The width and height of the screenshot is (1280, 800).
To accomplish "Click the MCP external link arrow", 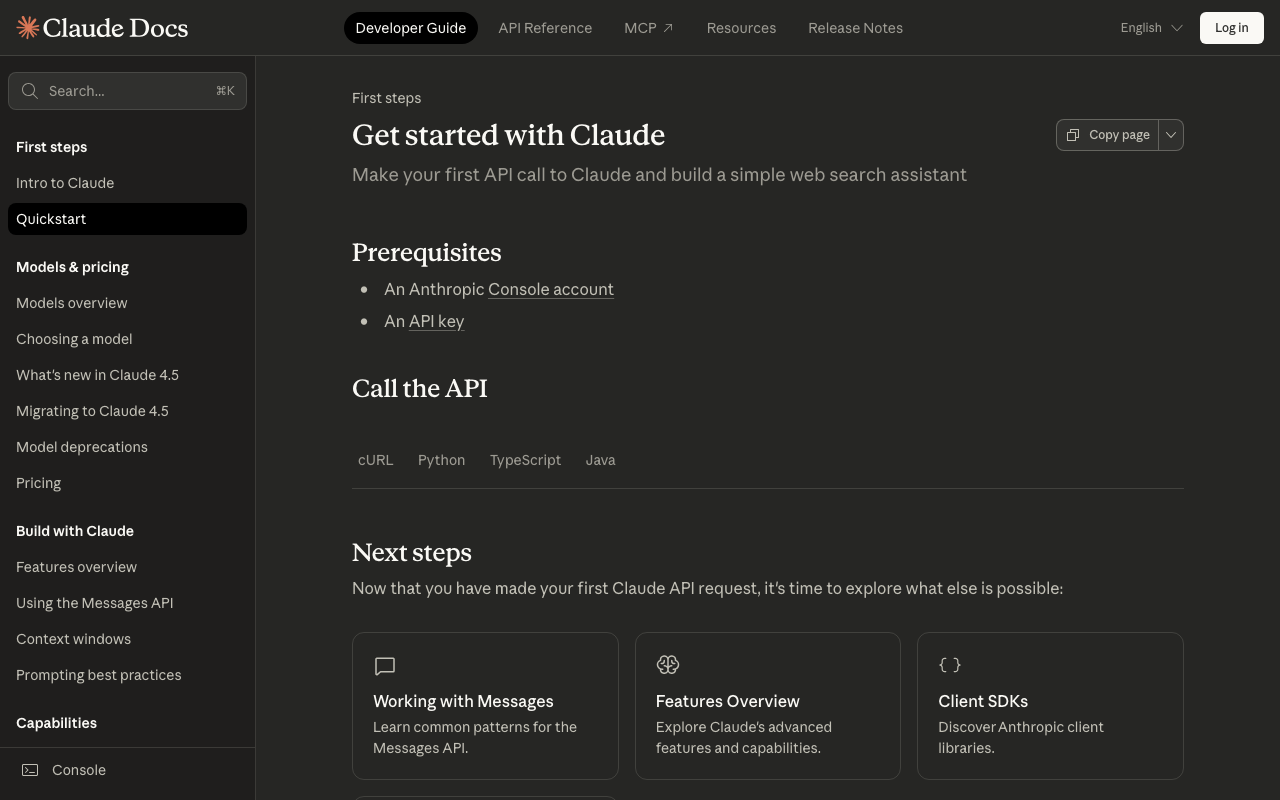I will [668, 28].
